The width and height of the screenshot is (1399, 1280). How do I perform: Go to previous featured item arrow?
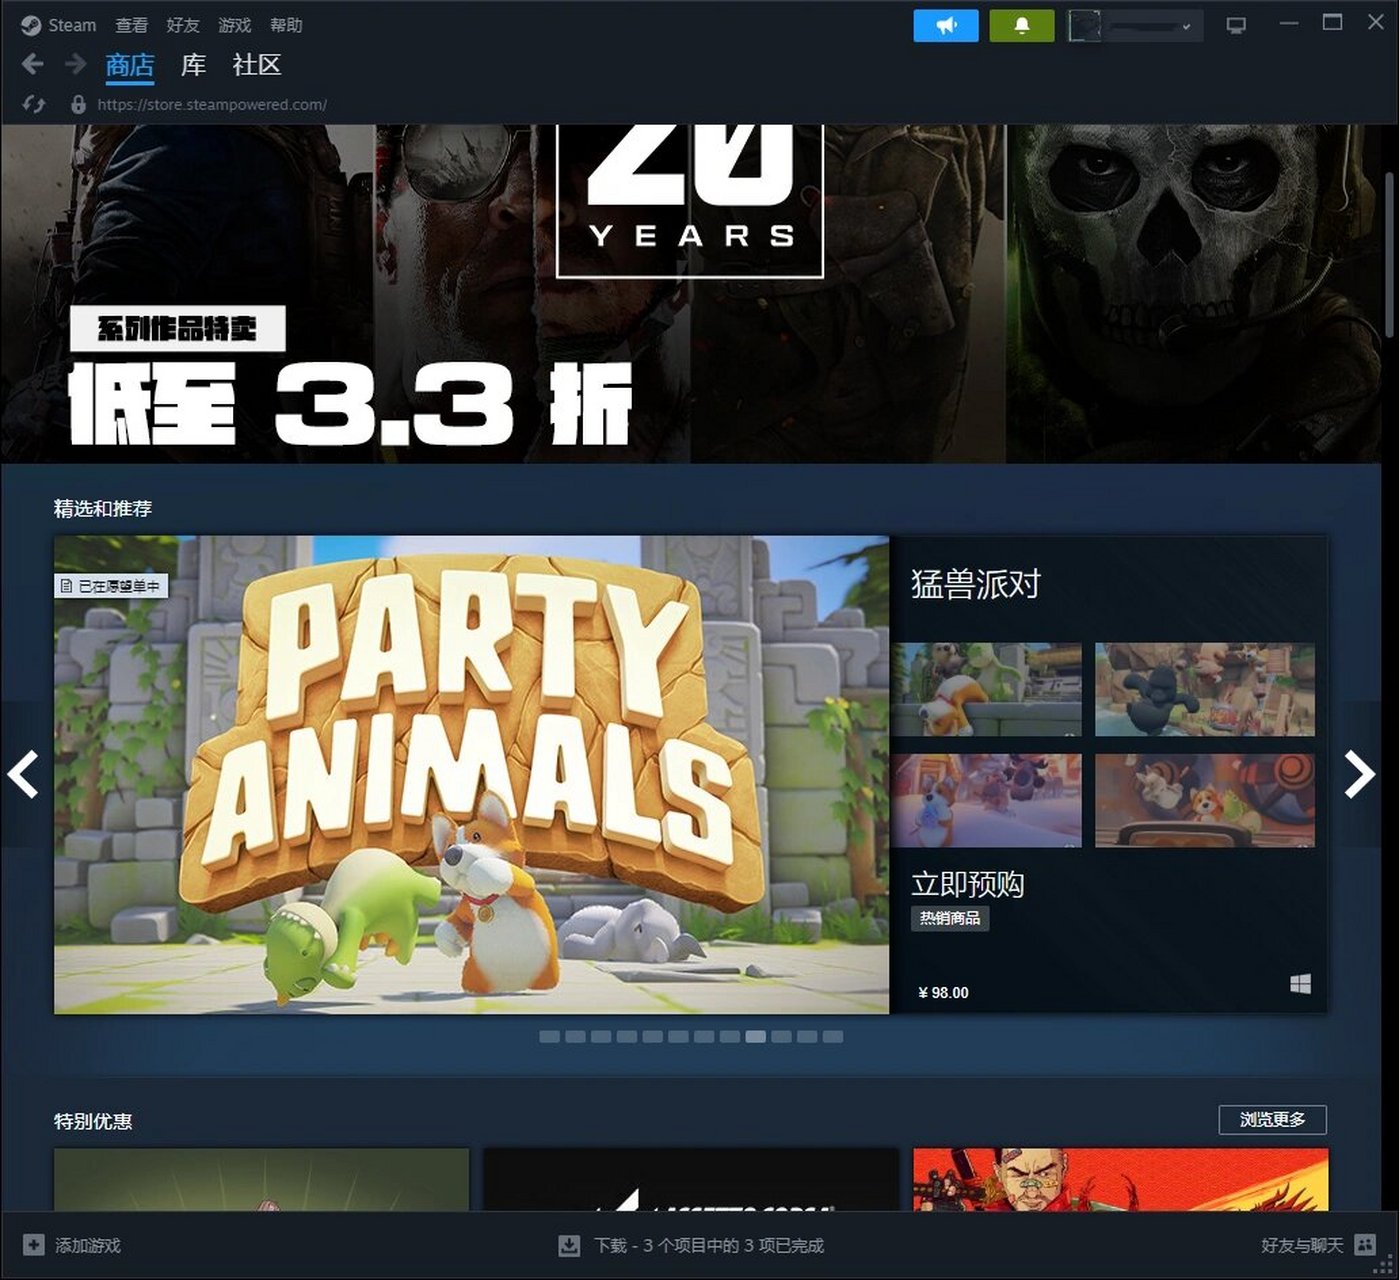[22, 774]
